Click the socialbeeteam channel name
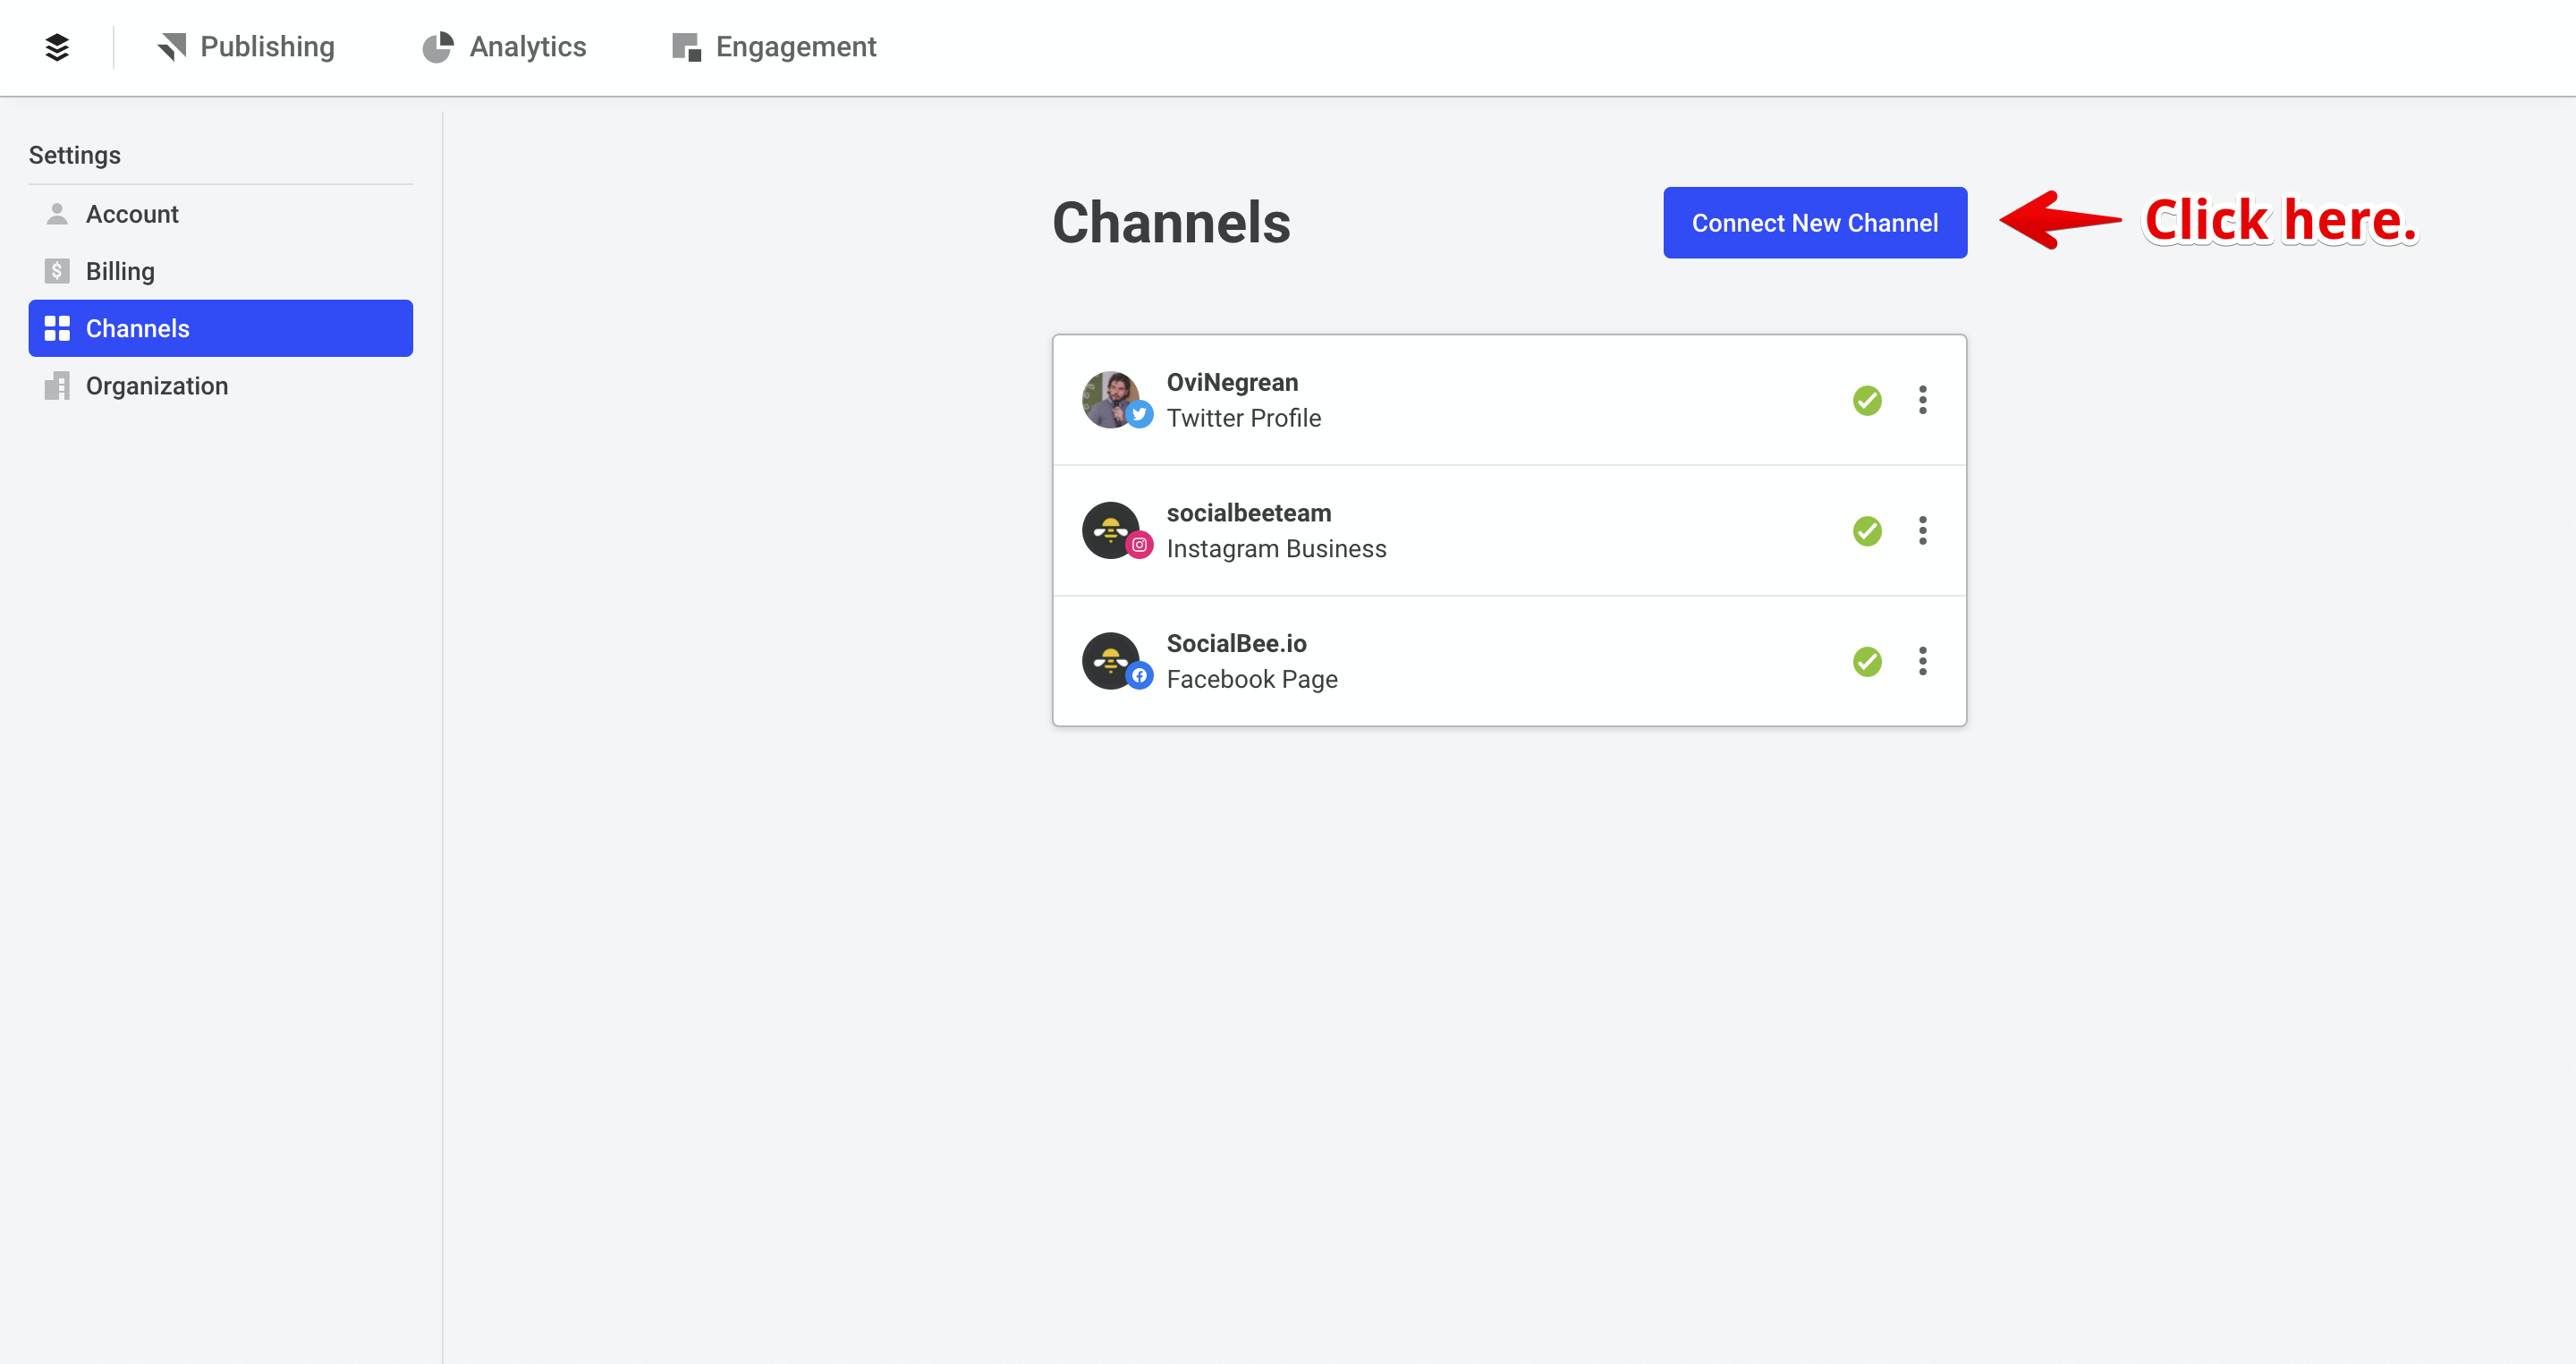Image resolution: width=2576 pixels, height=1364 pixels. pos(1249,513)
